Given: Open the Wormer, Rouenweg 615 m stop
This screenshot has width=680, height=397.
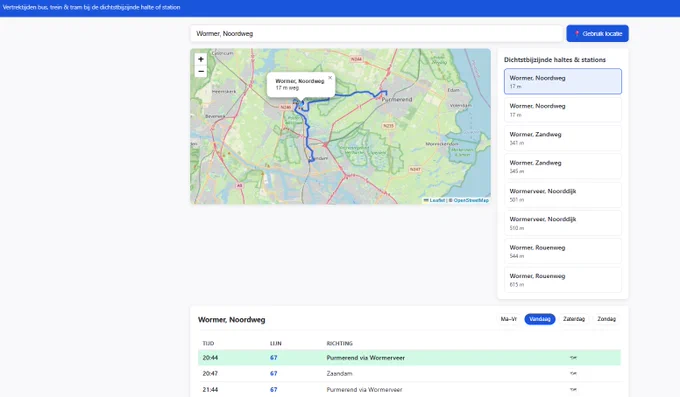Looking at the screenshot, I should tap(562, 280).
